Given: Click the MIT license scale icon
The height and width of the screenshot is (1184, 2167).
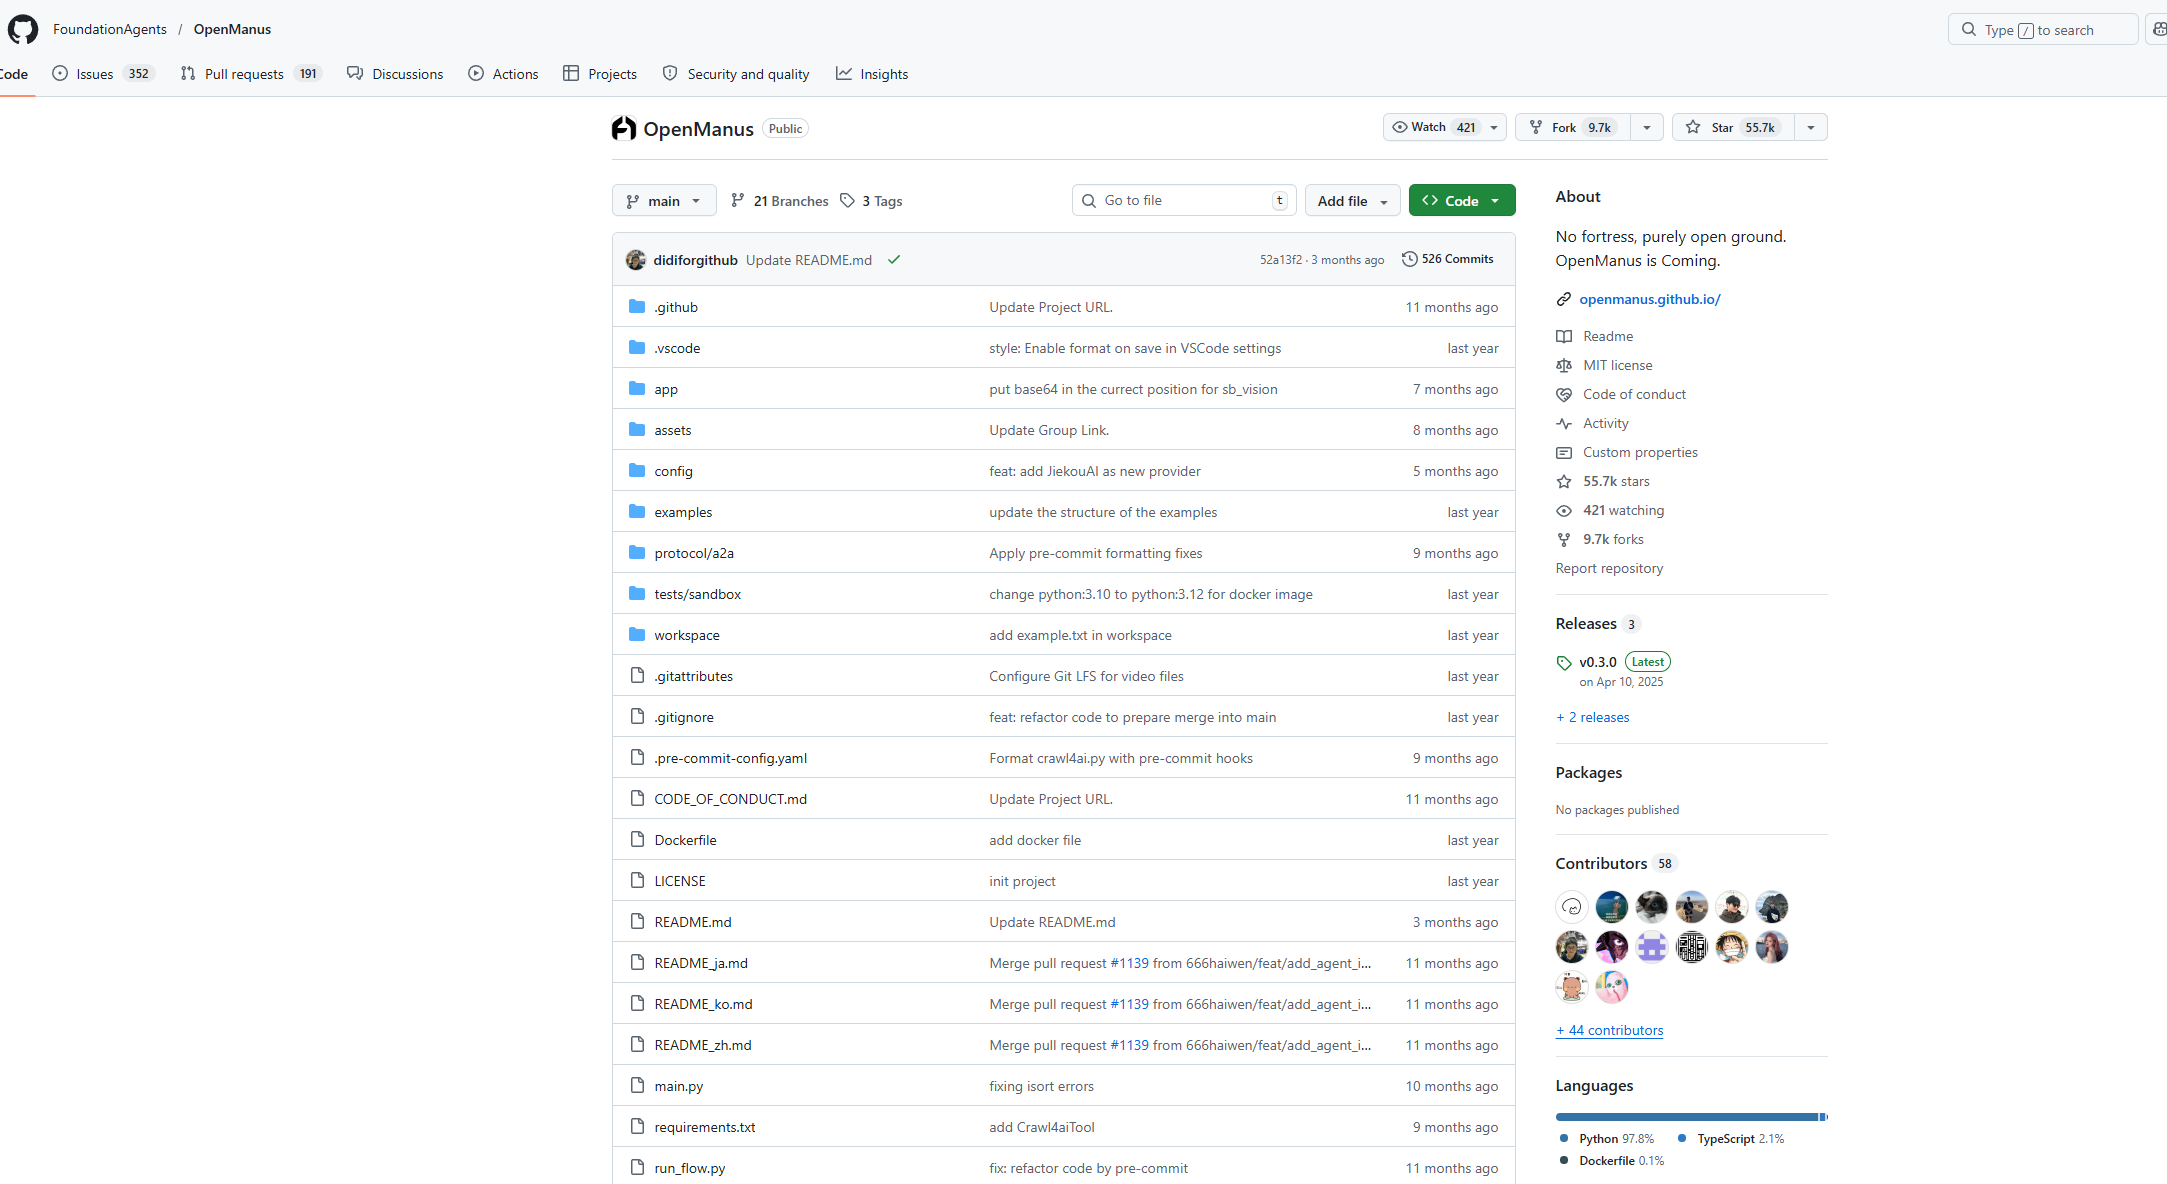Looking at the screenshot, I should pos(1564,365).
